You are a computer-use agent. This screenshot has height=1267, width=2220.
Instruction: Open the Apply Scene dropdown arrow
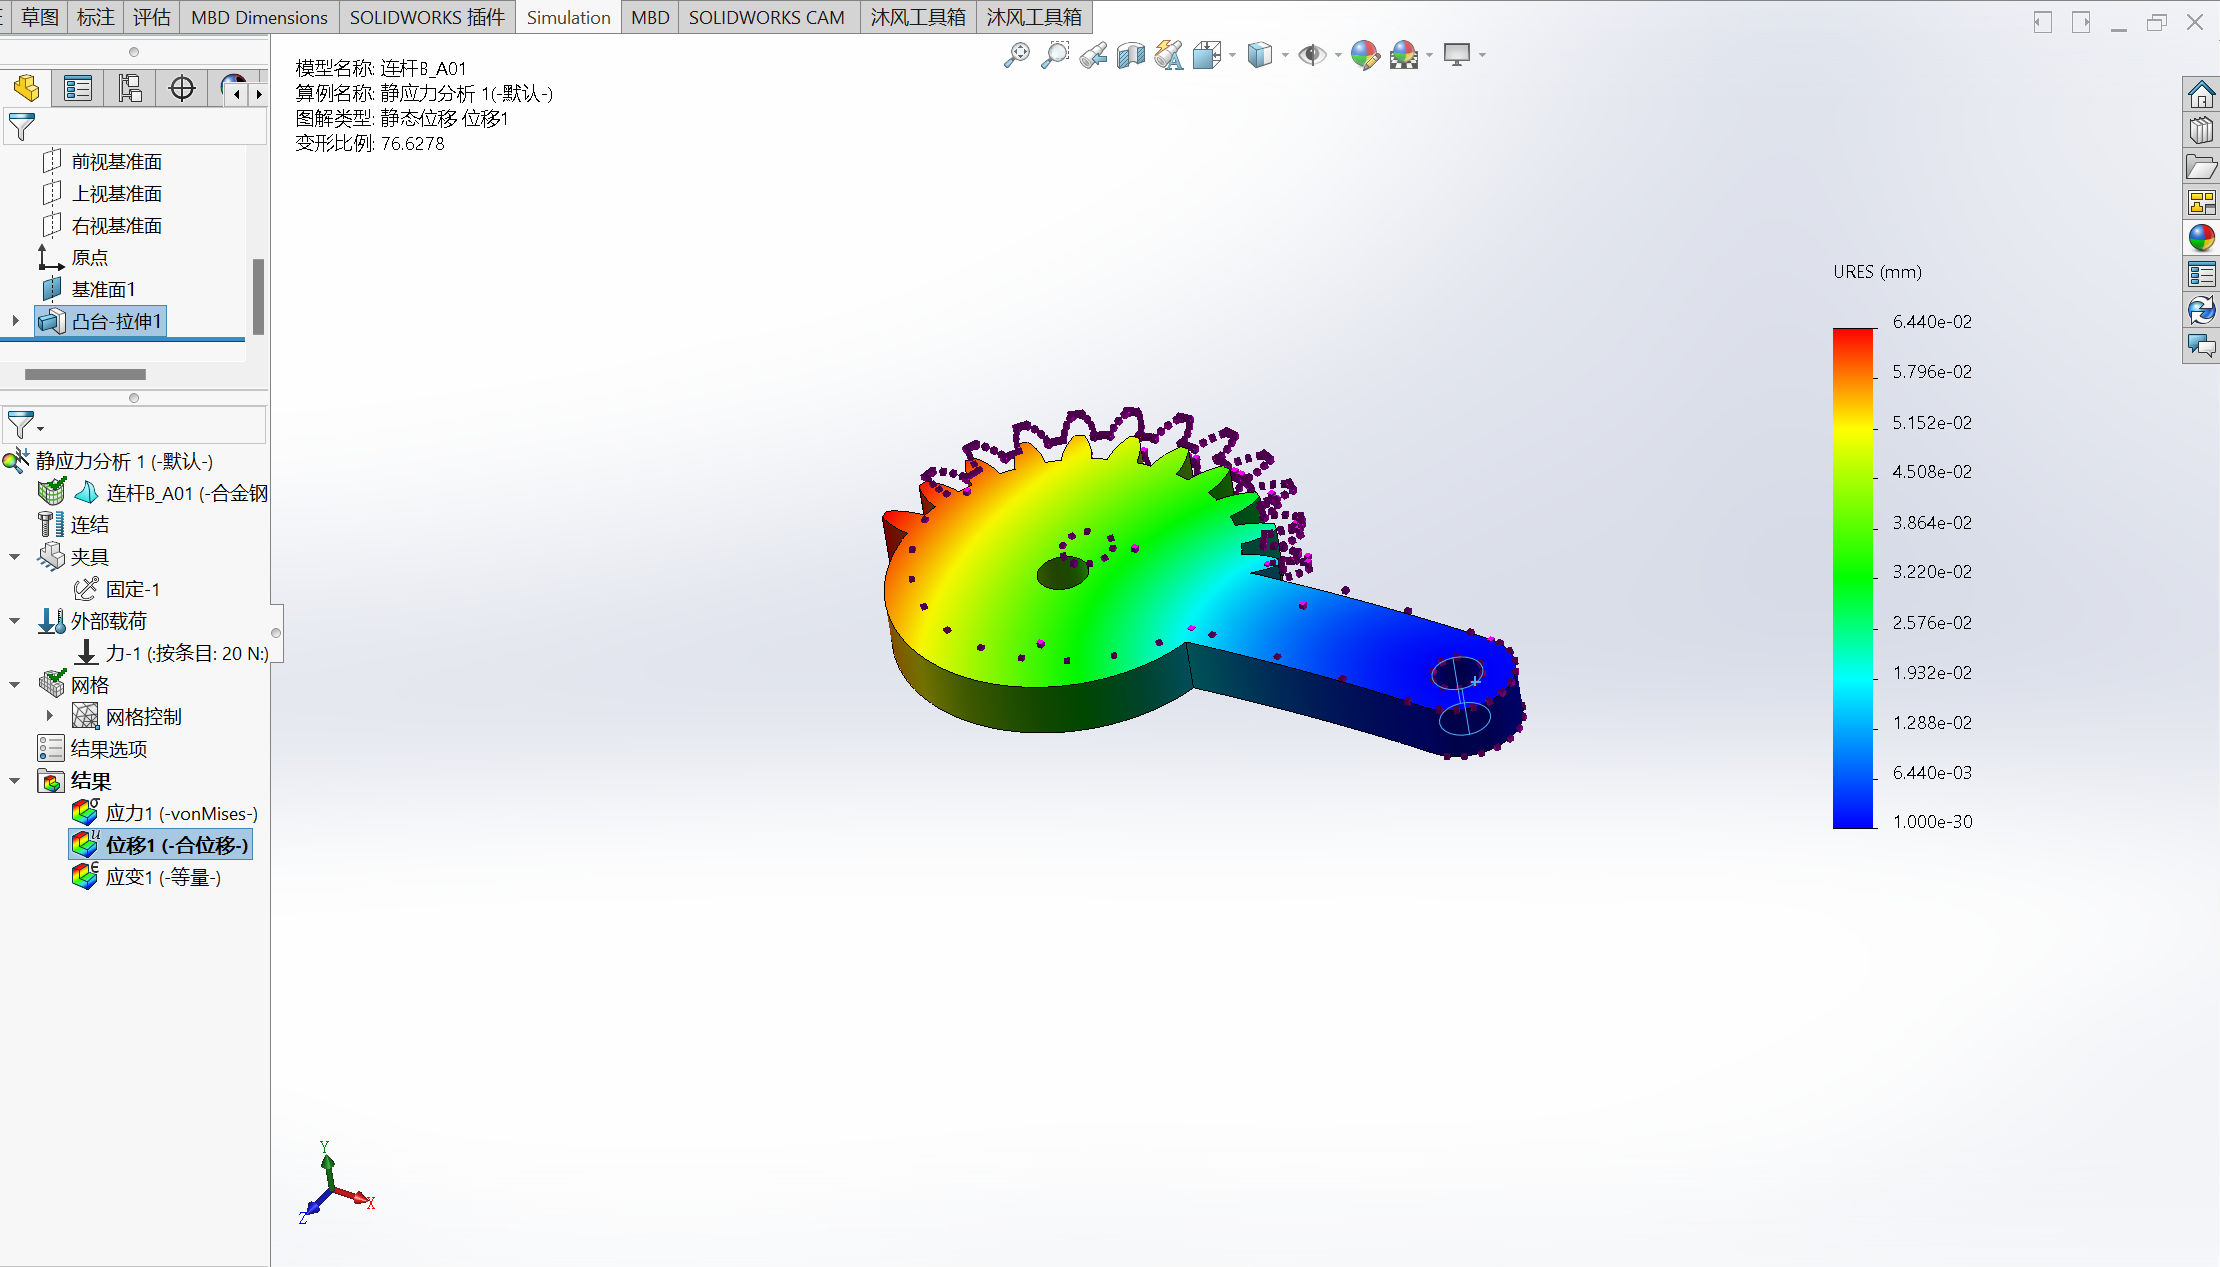[1429, 55]
